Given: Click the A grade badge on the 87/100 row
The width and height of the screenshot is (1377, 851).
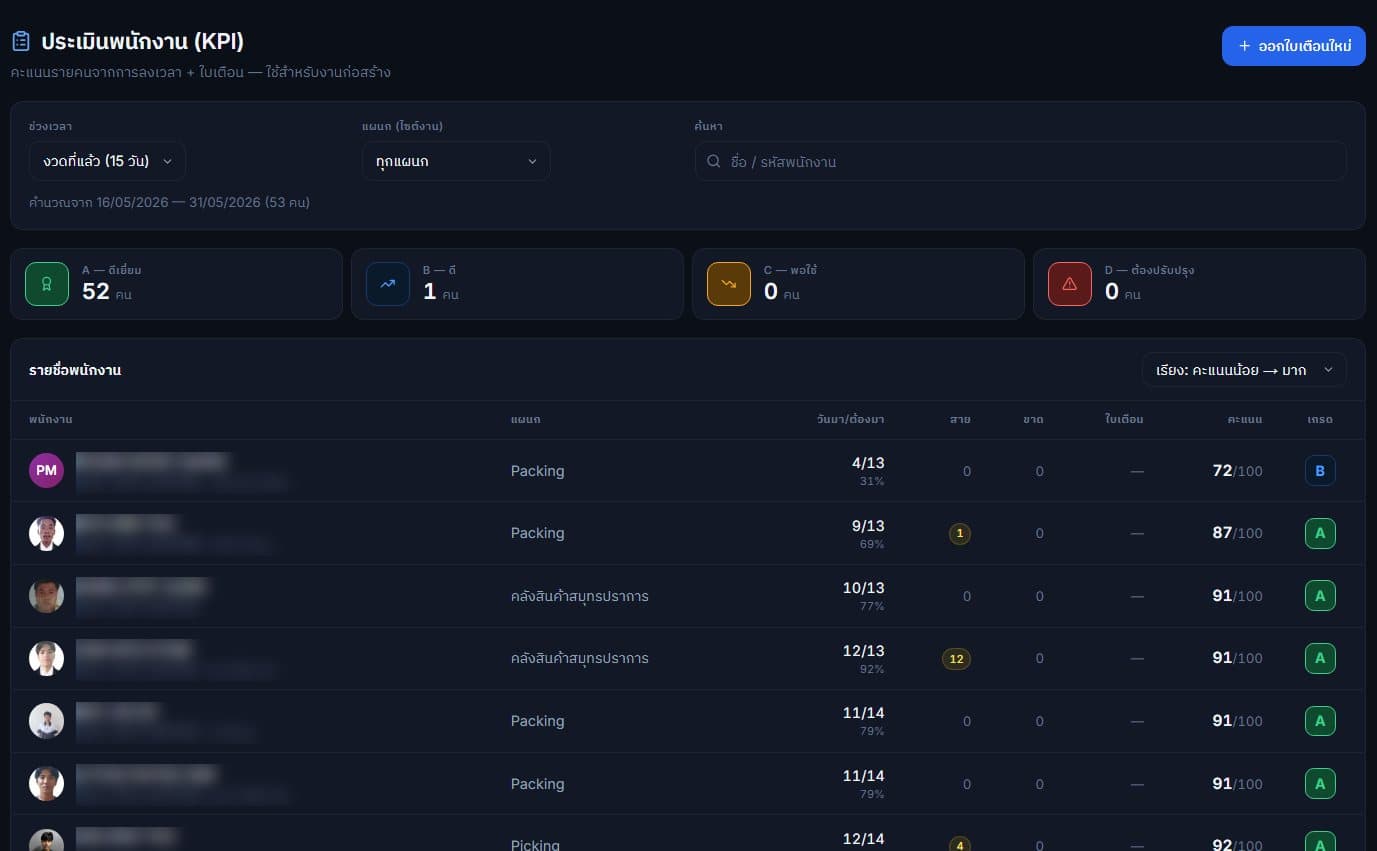Looking at the screenshot, I should pos(1320,533).
